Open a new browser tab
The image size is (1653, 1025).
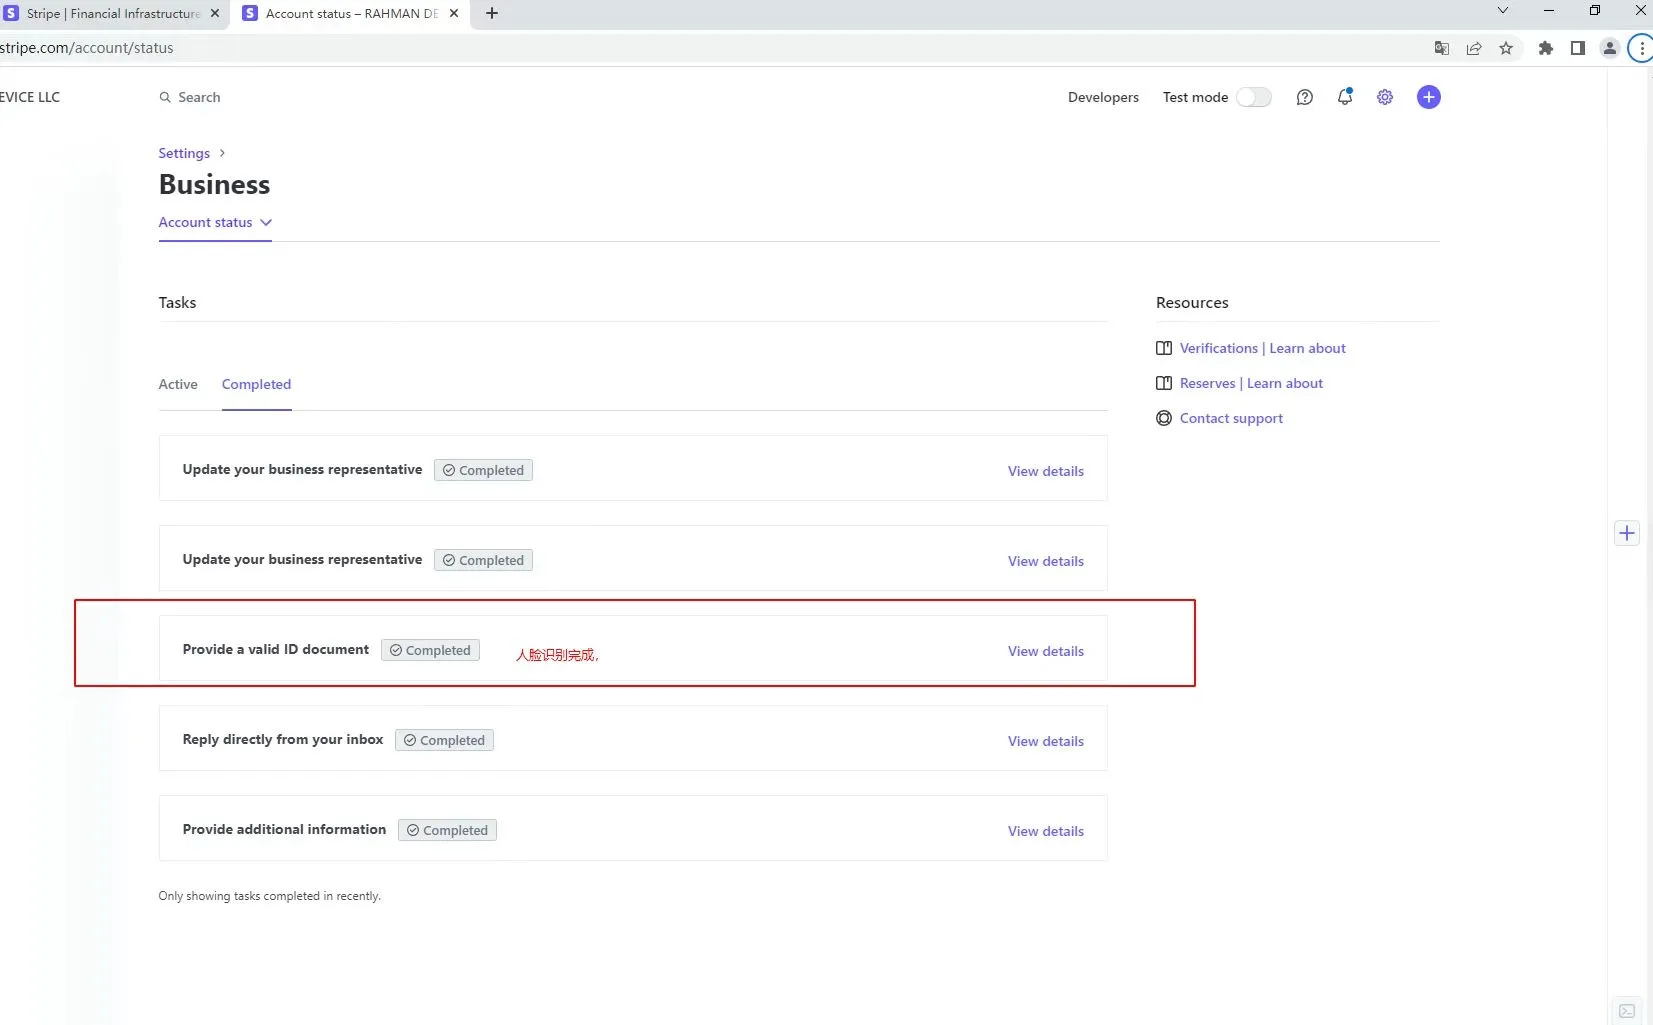pos(492,13)
